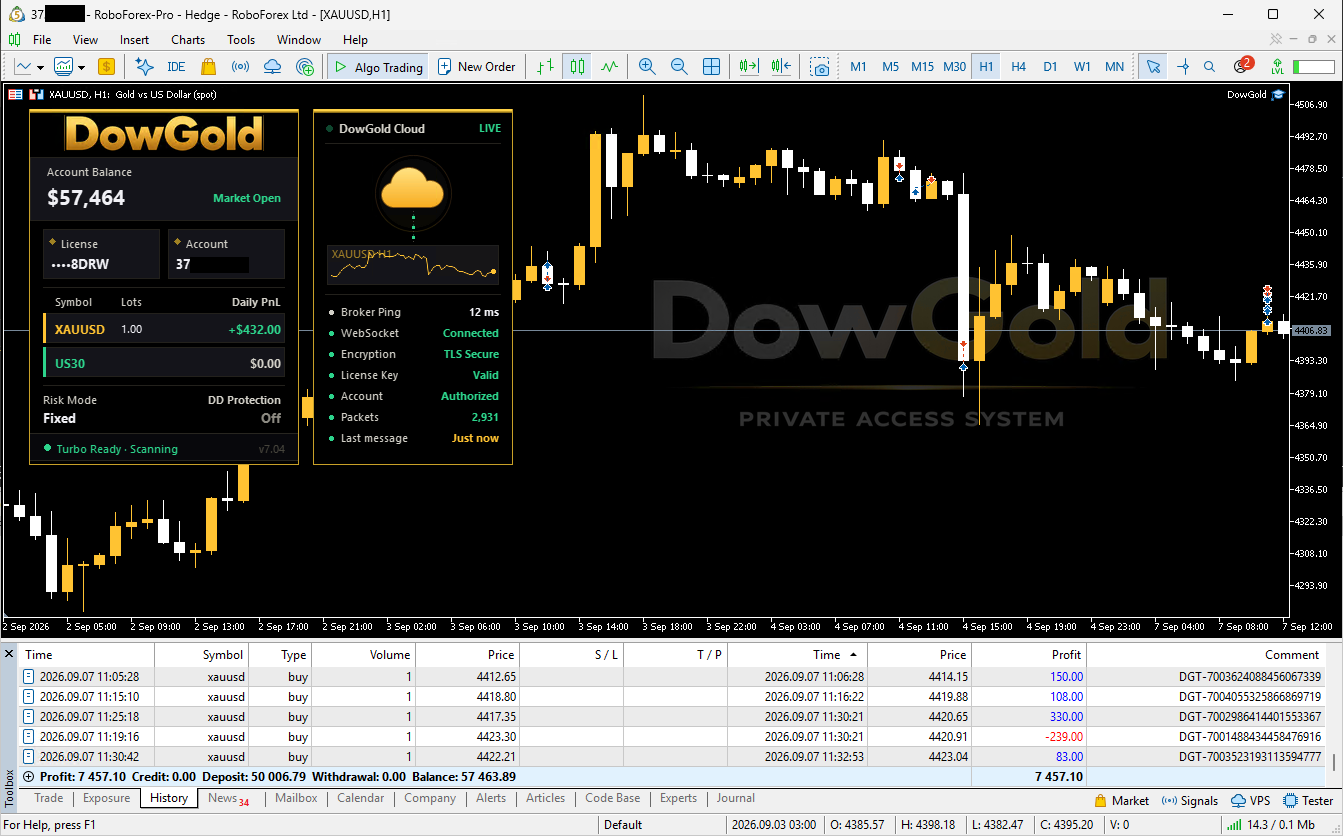Click the Market shortcut in toolbox footer
1343x838 pixels.
click(1122, 801)
